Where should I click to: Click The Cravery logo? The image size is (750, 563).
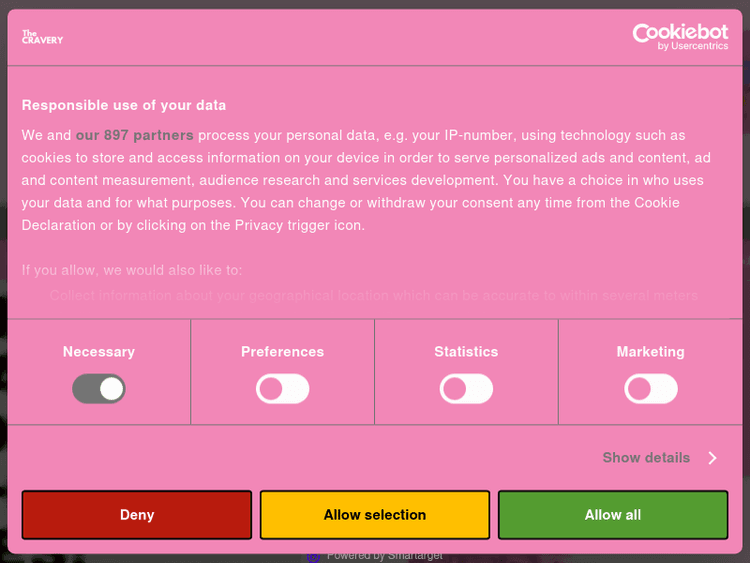[x=42, y=37]
